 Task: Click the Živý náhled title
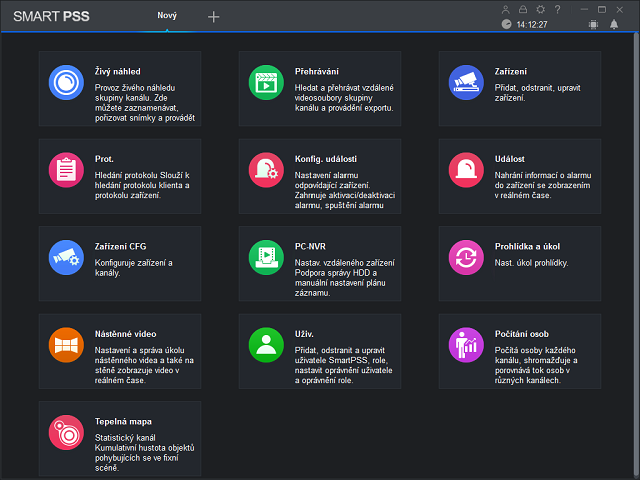coord(118,71)
